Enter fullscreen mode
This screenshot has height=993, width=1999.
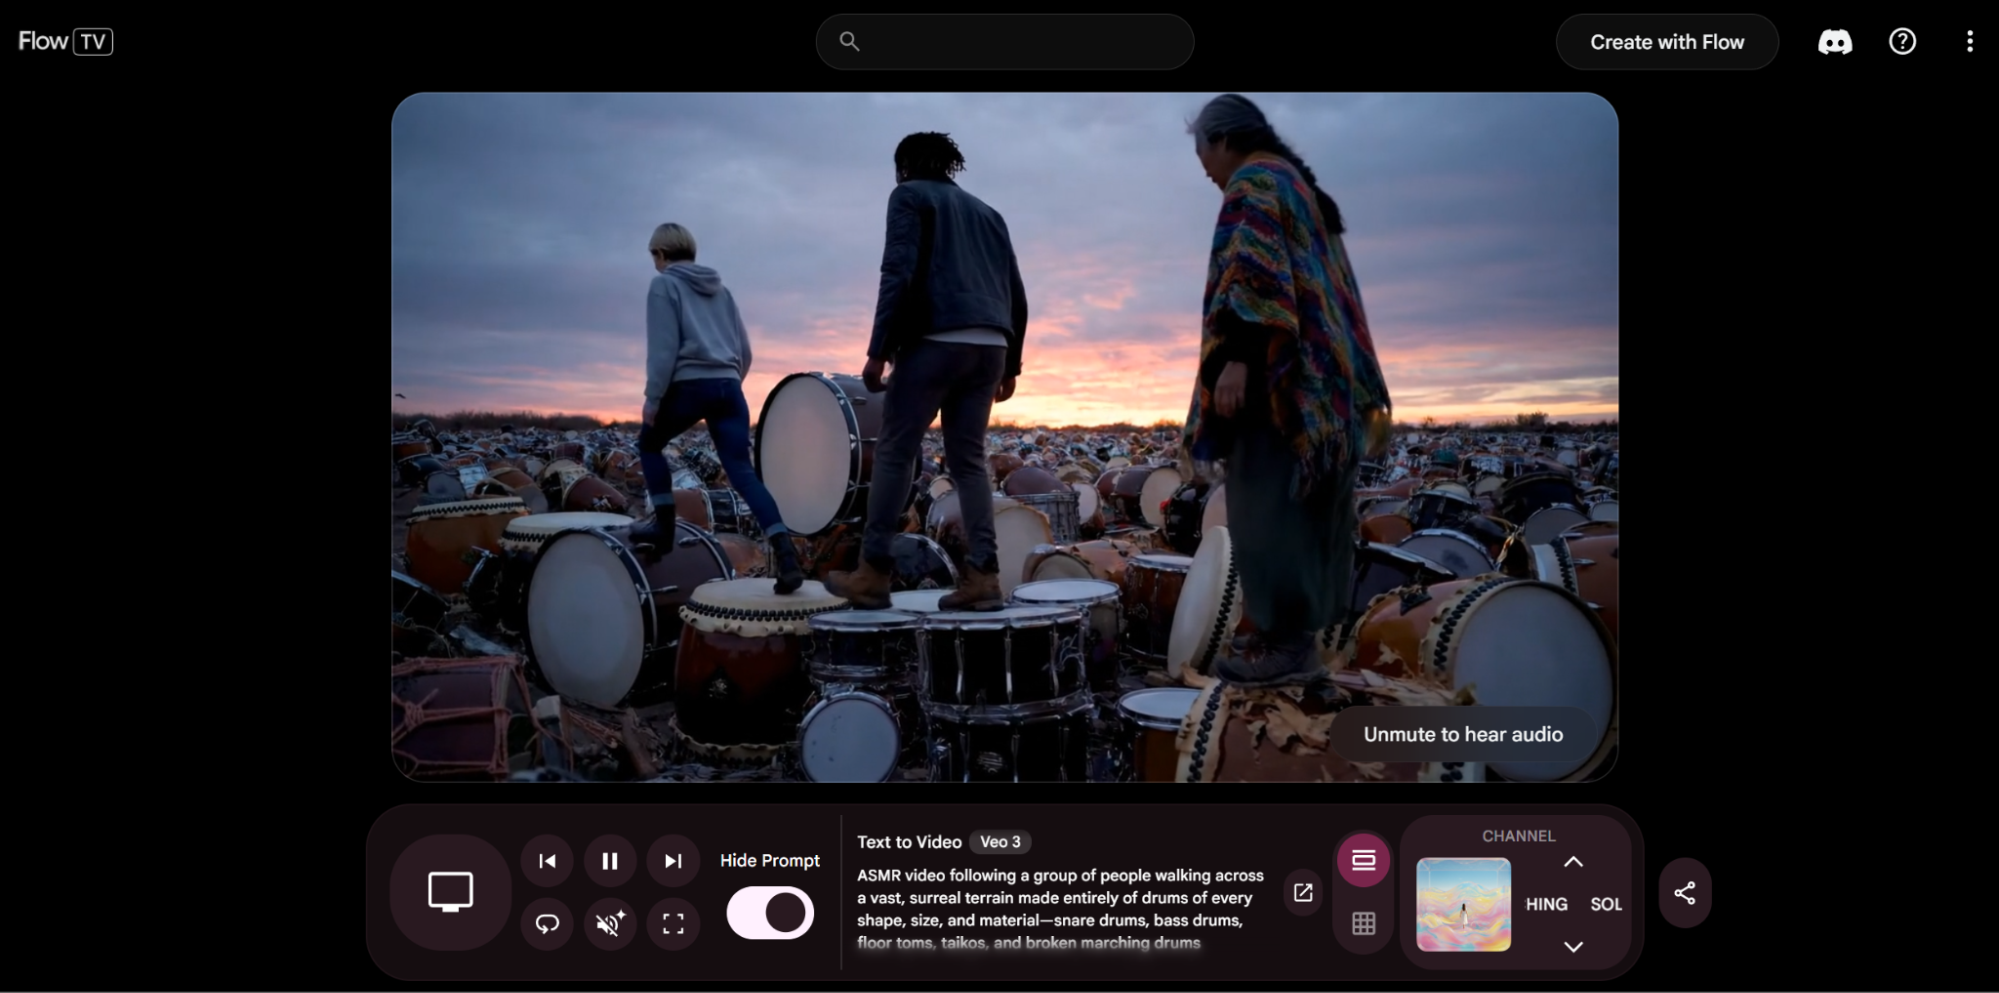tap(673, 923)
